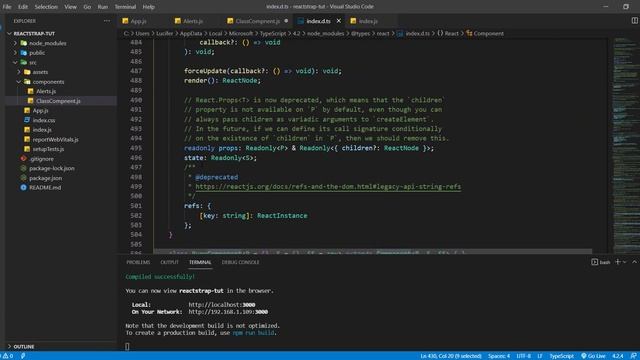
Task: Click the horizontal editor scrollbar
Action: pos(372,251)
